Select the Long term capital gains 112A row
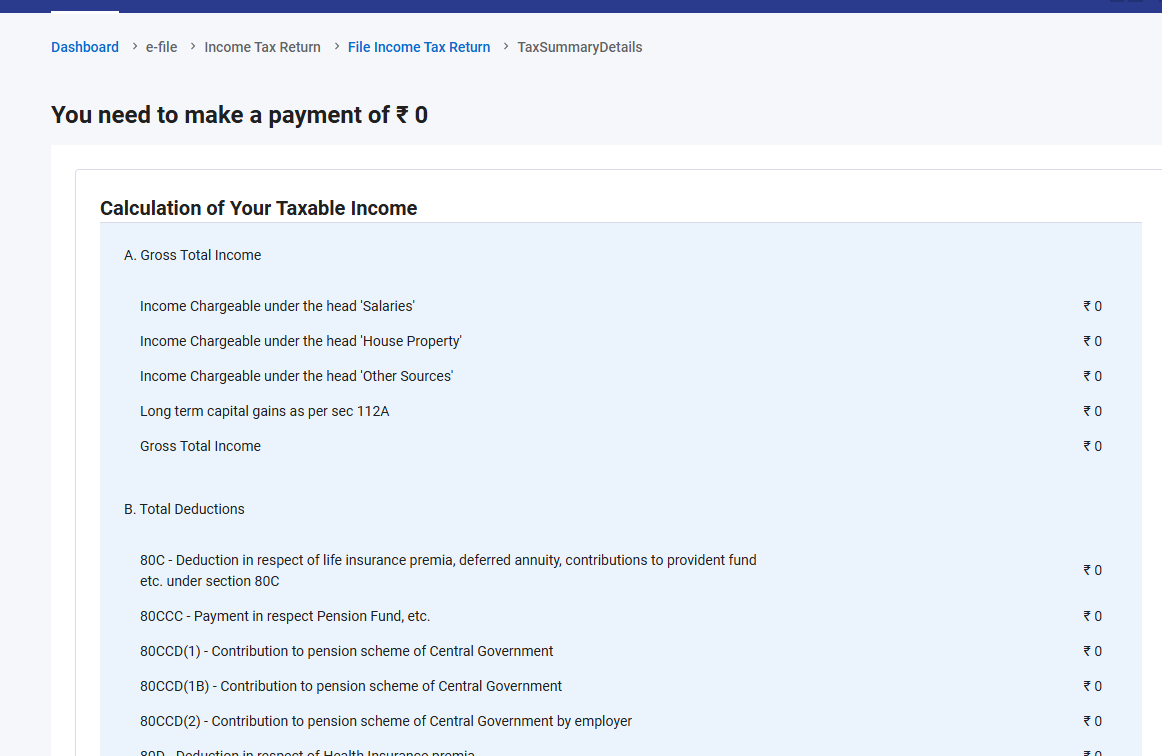The width and height of the screenshot is (1162, 756). [264, 411]
